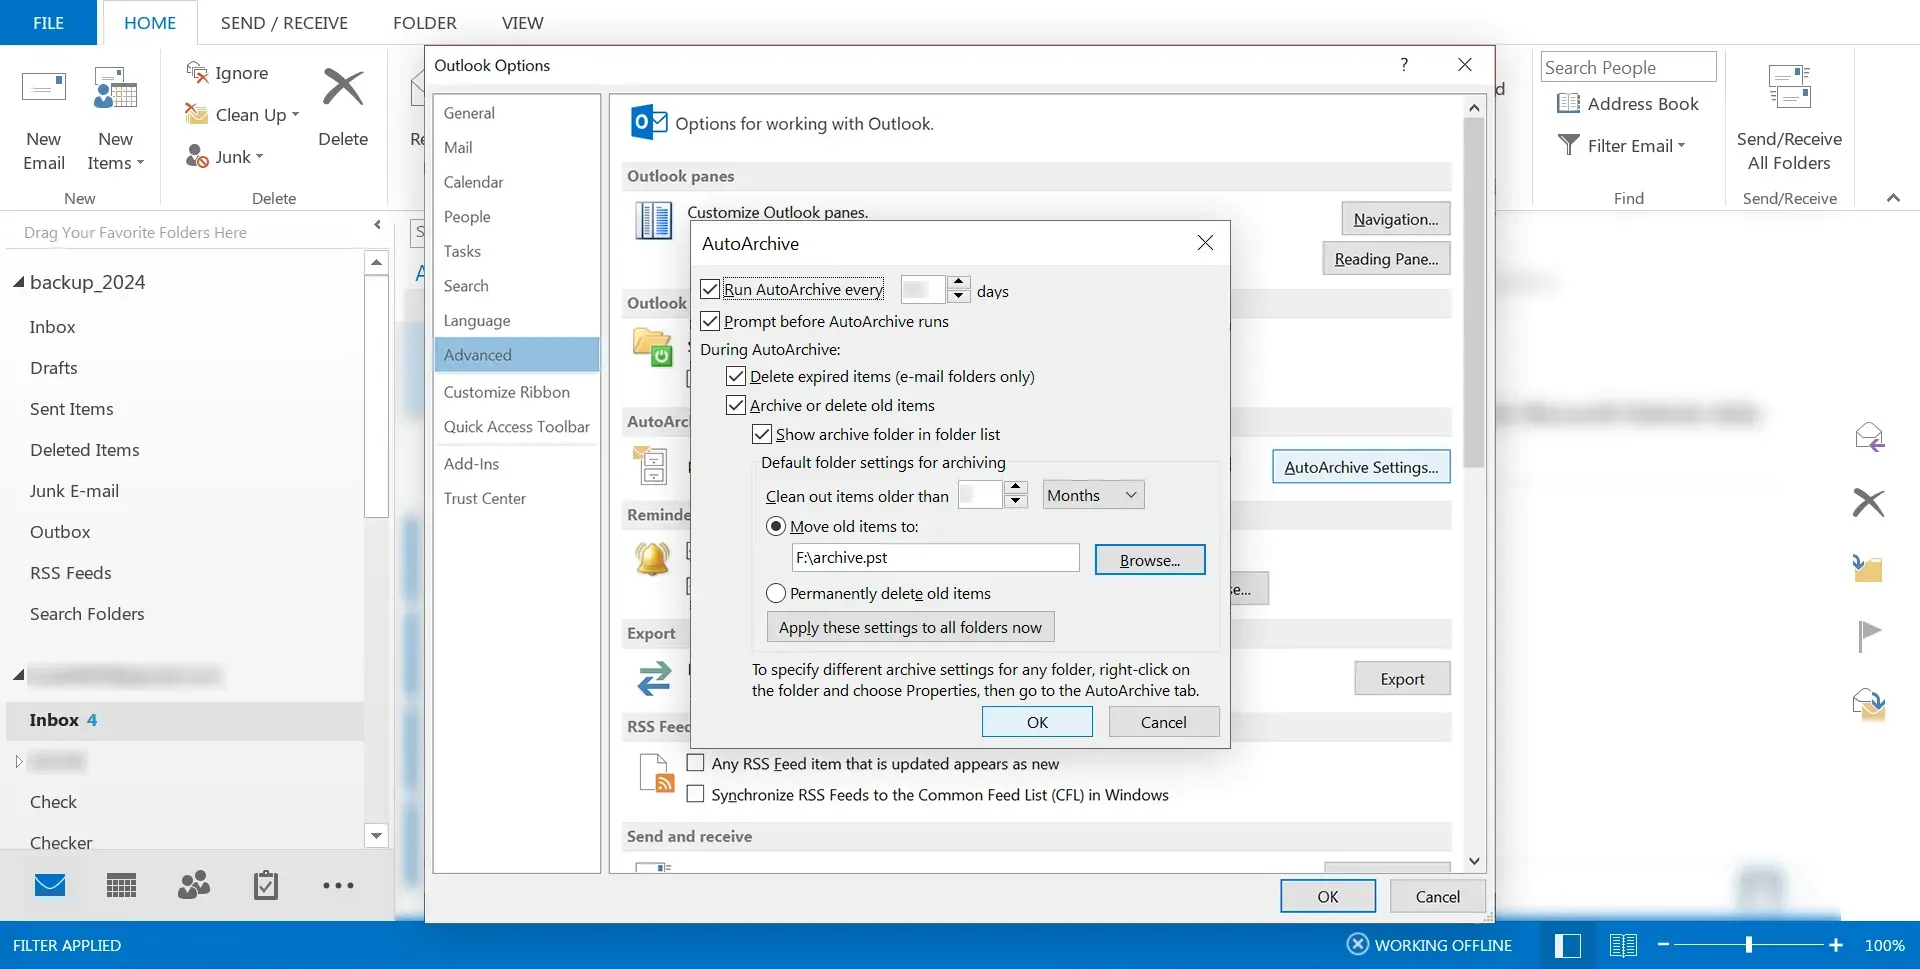Click the New Email icon
The image size is (1920, 969).
point(44,88)
